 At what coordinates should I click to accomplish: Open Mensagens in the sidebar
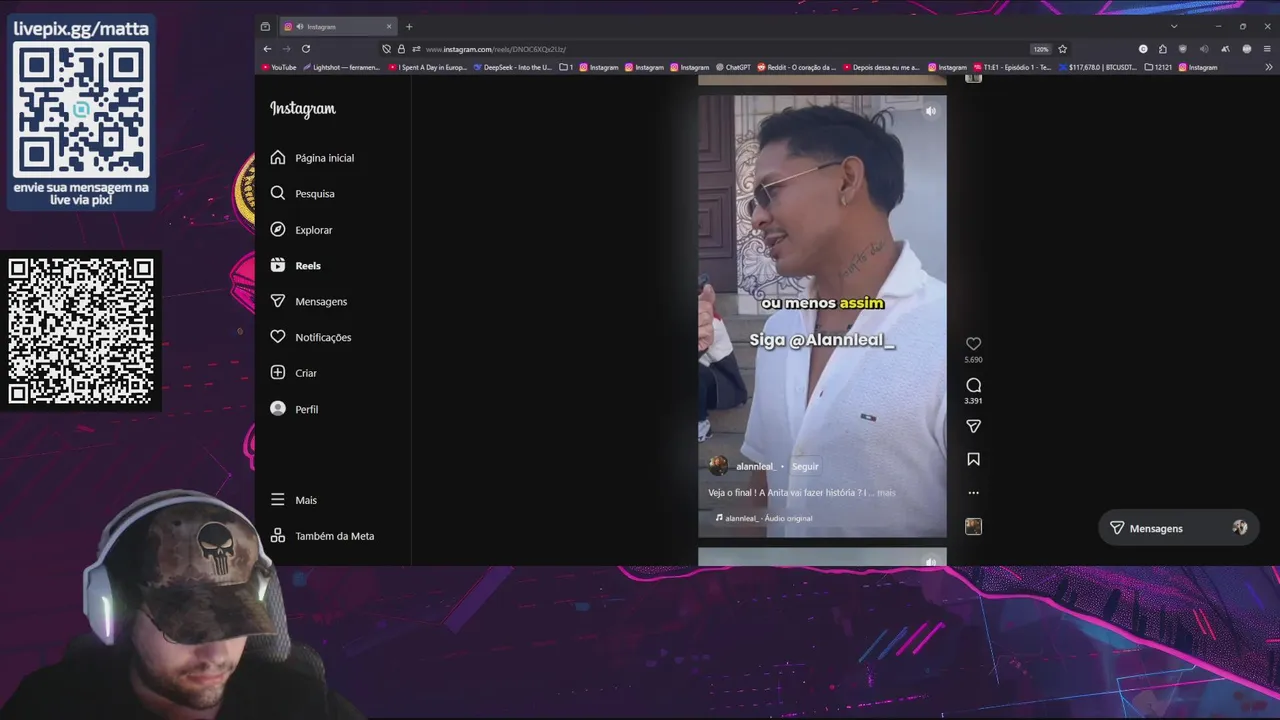308,301
